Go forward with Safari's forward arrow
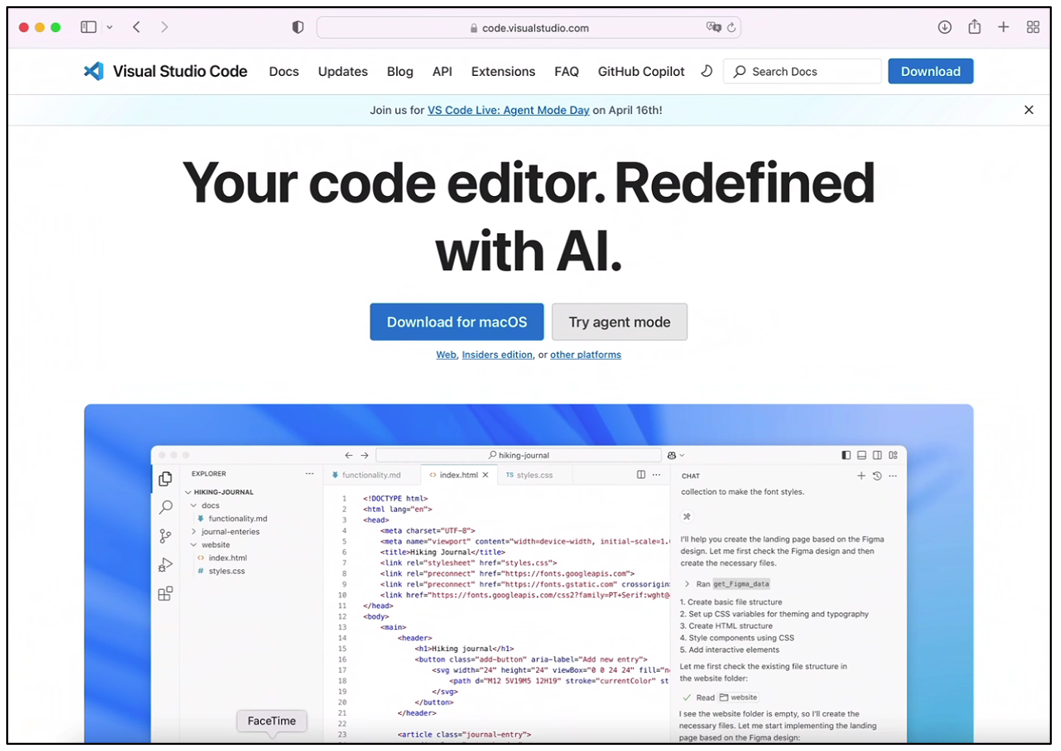Viewport: 1061px width, 751px height. 164,27
